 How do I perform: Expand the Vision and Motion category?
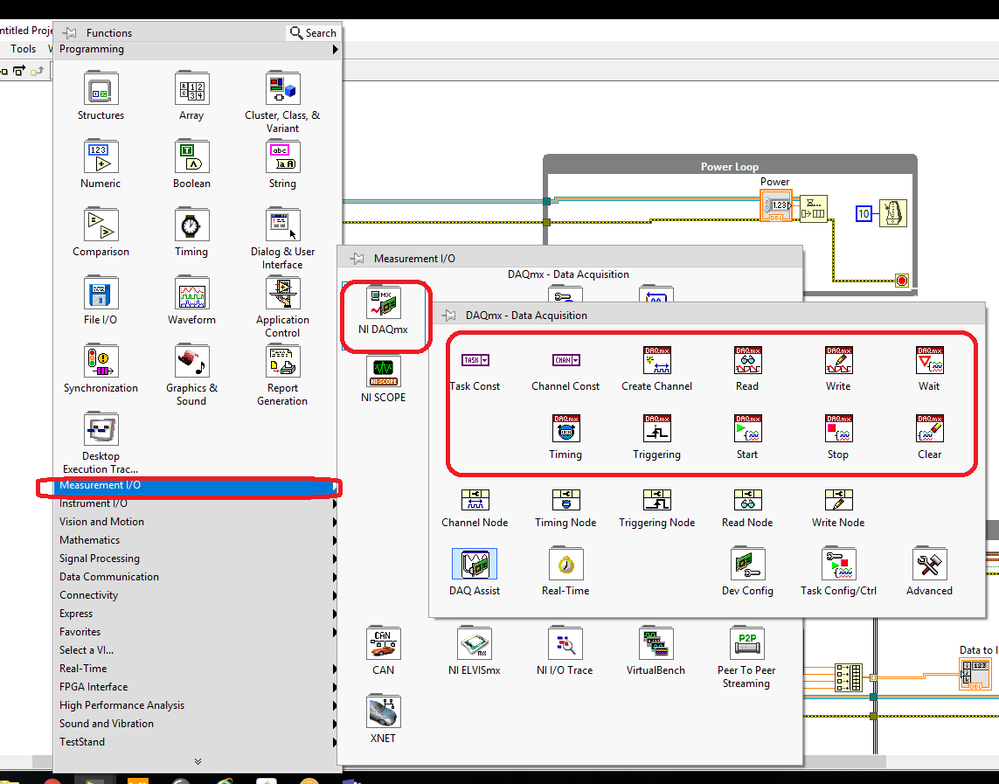198,522
